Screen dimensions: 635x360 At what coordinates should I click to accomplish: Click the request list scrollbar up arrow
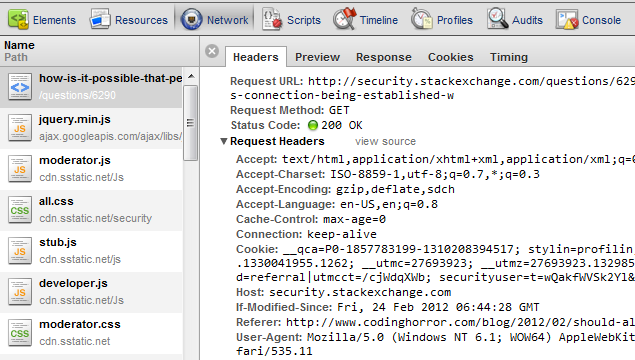click(x=191, y=76)
